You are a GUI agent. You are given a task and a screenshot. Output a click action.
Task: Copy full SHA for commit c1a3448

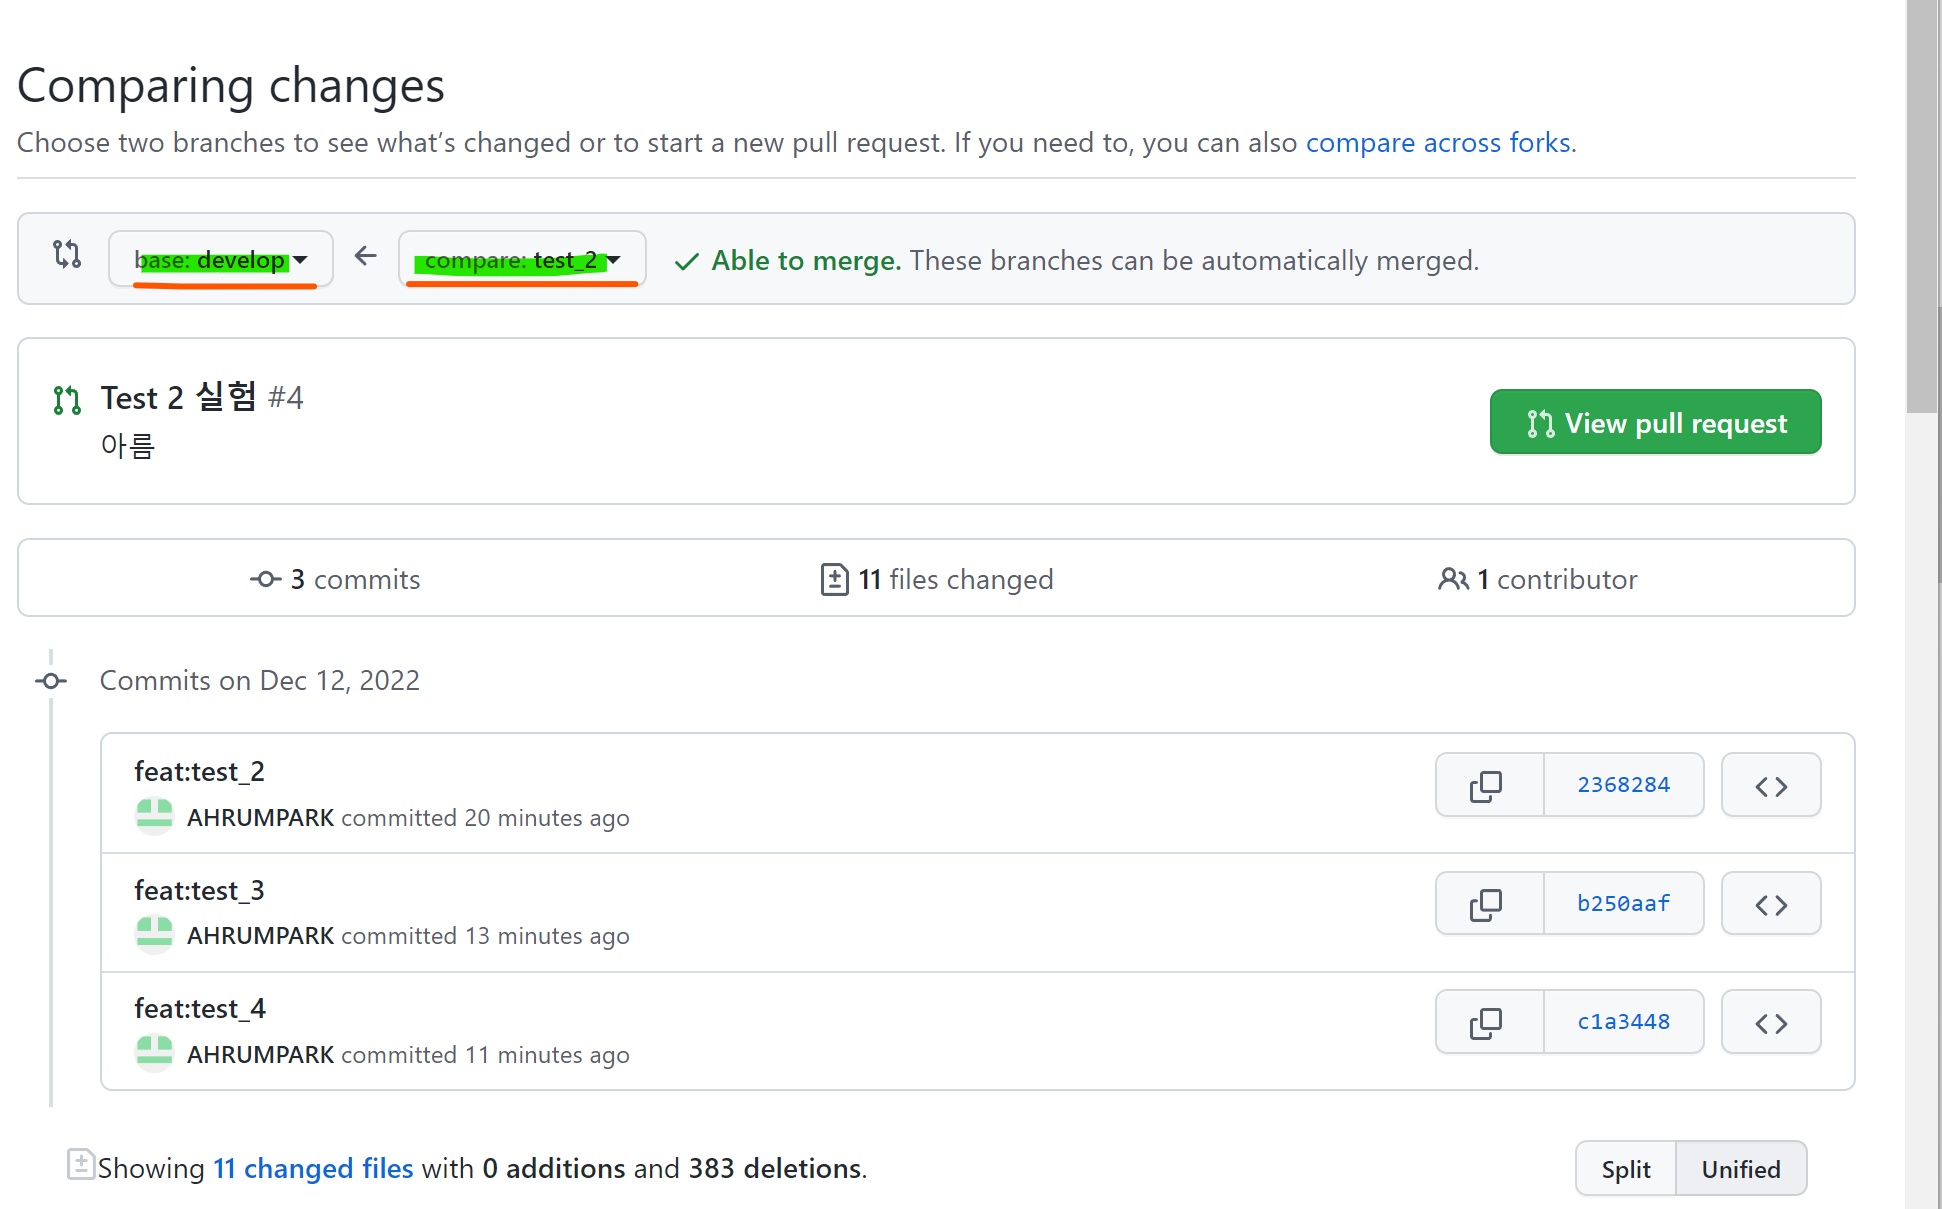(1488, 1023)
